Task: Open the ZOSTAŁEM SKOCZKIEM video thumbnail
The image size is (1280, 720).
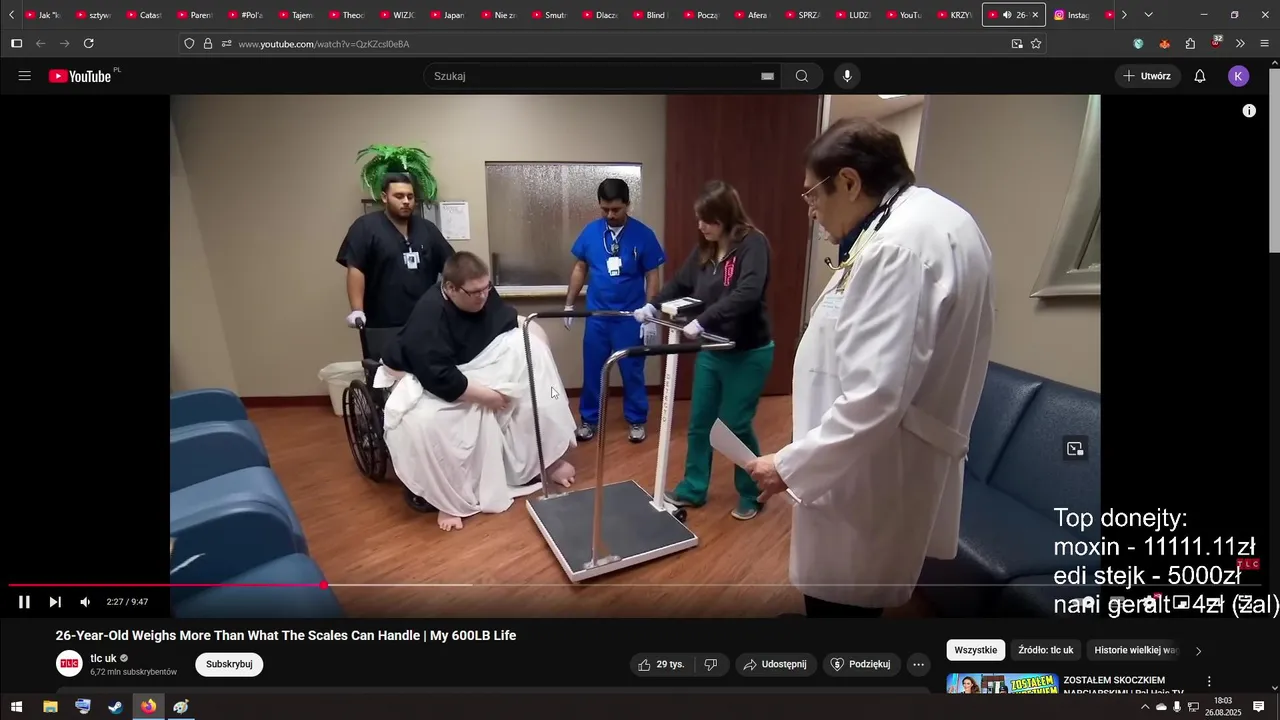Action: [x=1003, y=683]
